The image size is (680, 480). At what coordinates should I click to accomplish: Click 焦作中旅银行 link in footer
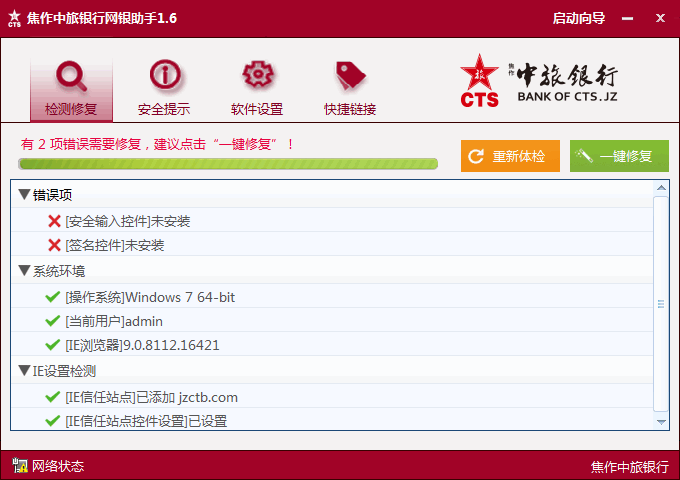(x=629, y=467)
